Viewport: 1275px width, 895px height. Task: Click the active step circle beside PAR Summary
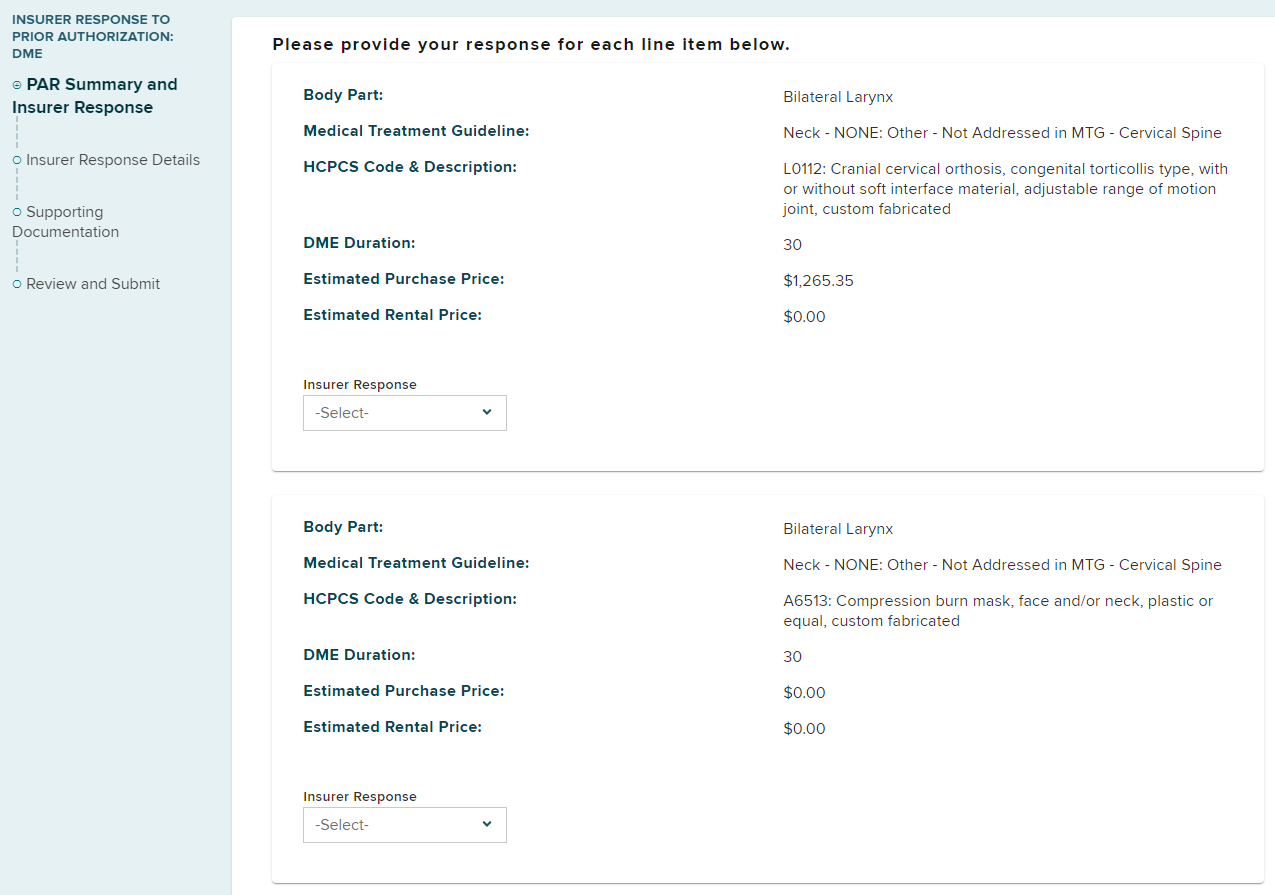[17, 86]
